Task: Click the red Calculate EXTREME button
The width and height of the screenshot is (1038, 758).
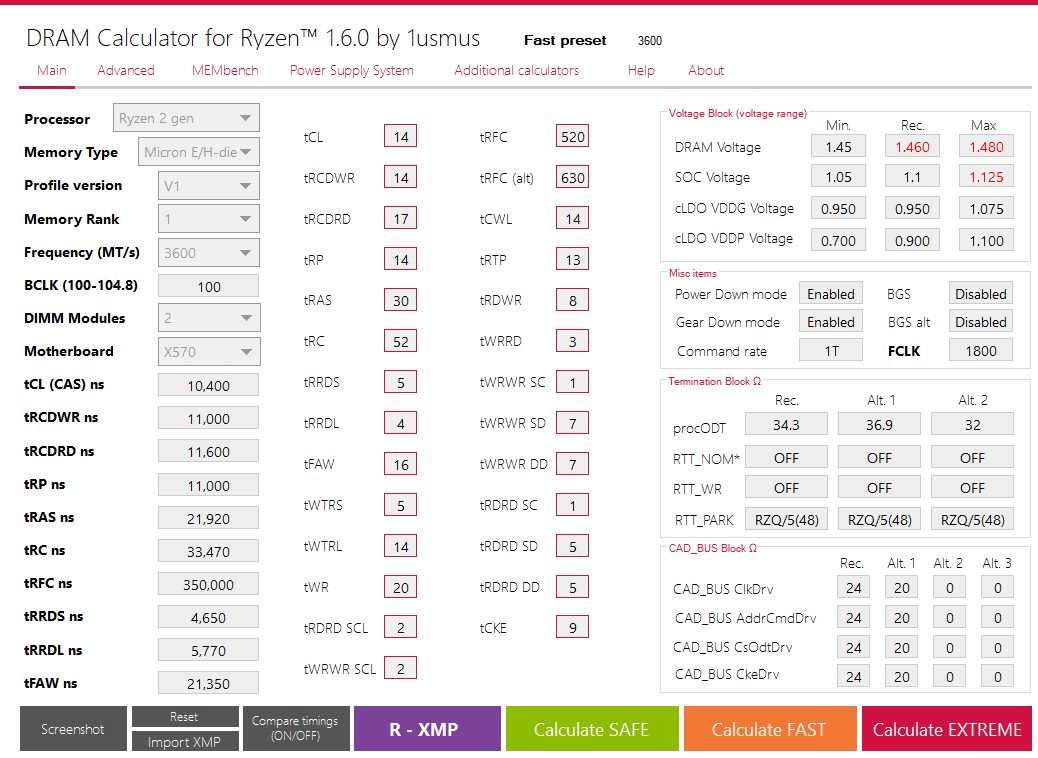Action: [947, 728]
